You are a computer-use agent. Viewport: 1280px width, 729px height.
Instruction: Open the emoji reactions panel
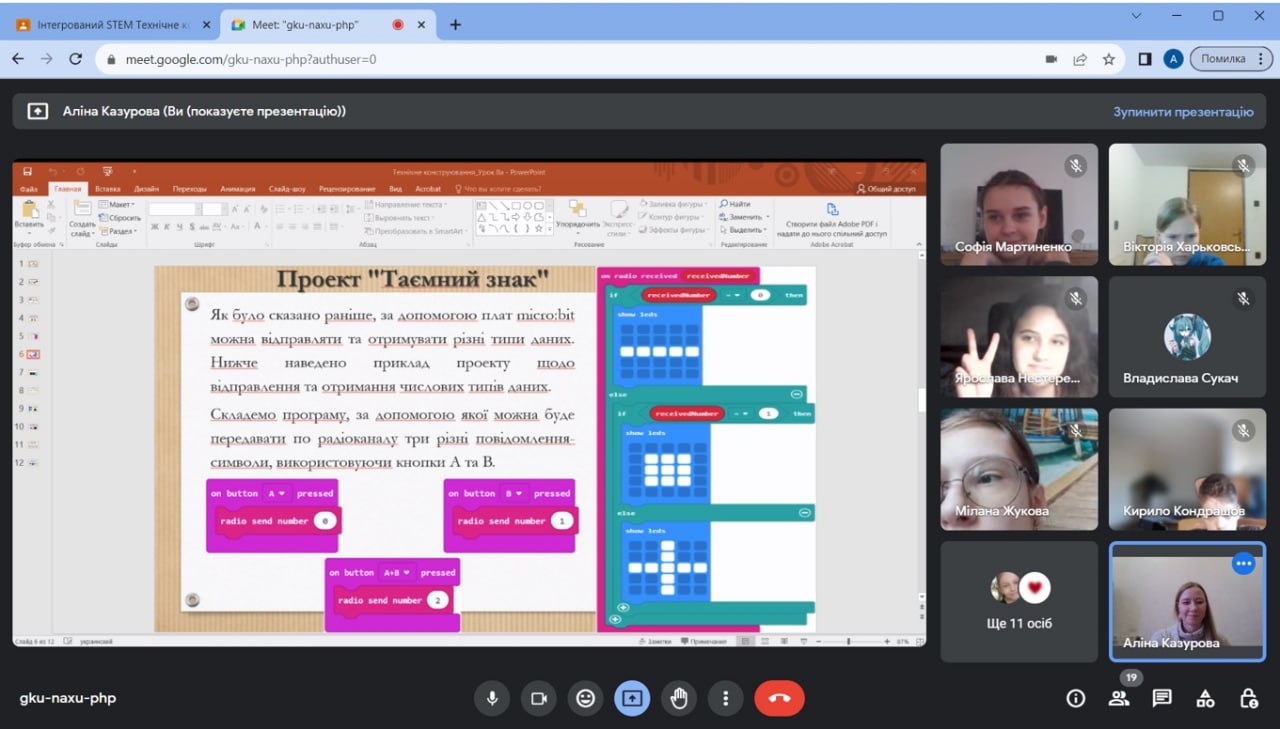click(x=585, y=698)
